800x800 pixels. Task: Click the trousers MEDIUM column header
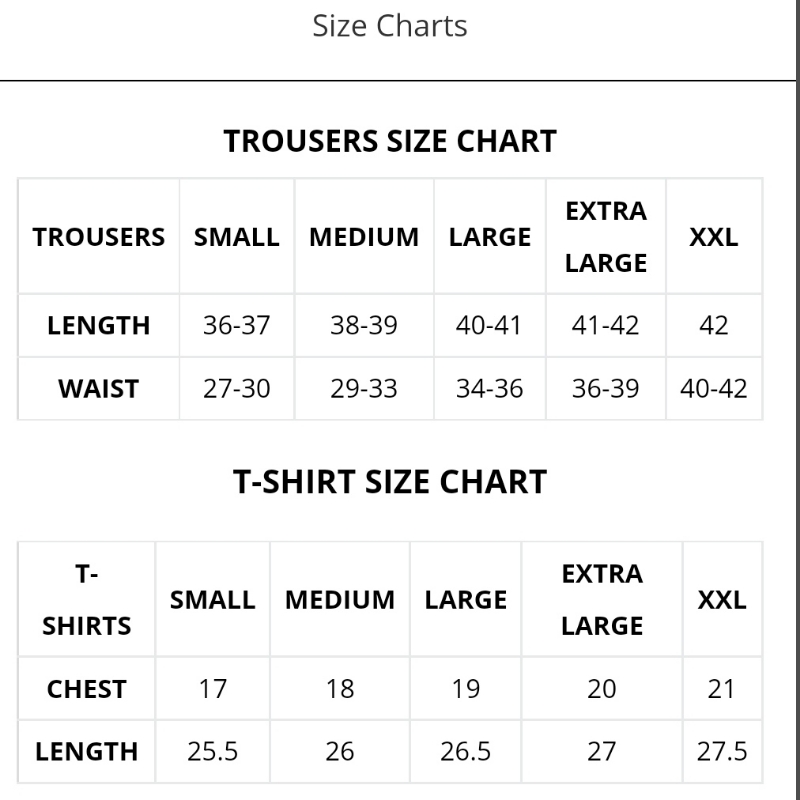click(364, 237)
